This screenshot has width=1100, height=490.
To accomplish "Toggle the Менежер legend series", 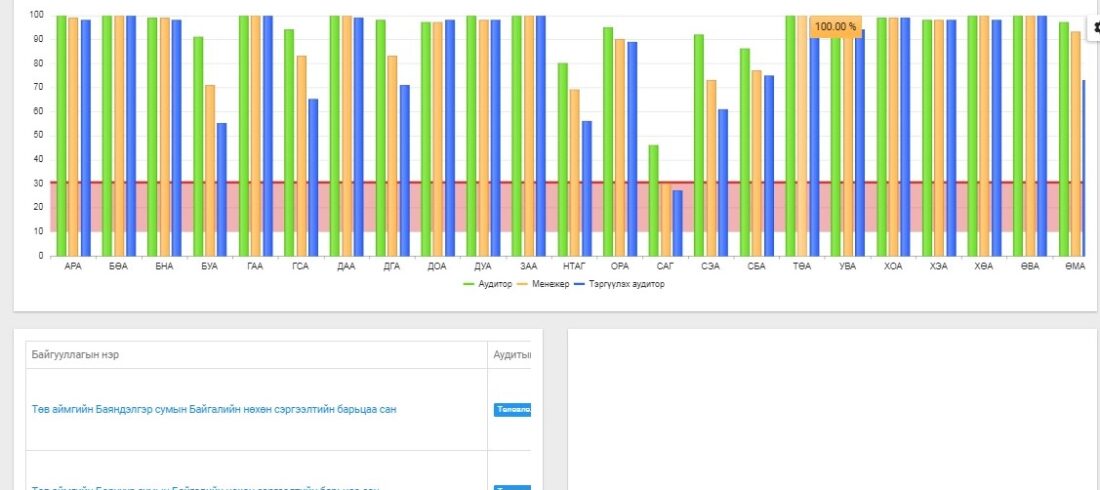I will (544, 284).
